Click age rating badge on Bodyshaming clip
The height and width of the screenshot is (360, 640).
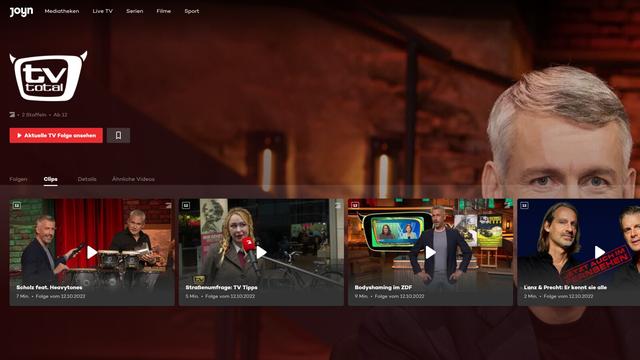tap(355, 205)
